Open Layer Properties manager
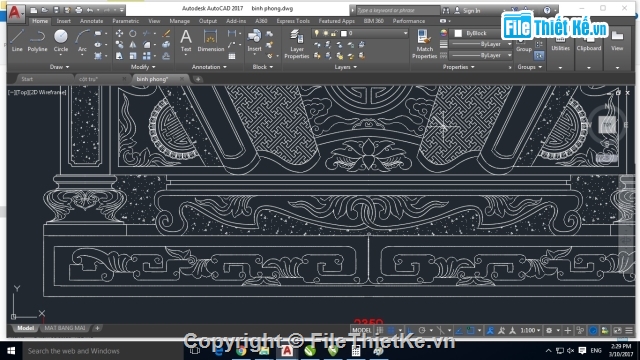This screenshot has width=640, height=360. (297, 44)
